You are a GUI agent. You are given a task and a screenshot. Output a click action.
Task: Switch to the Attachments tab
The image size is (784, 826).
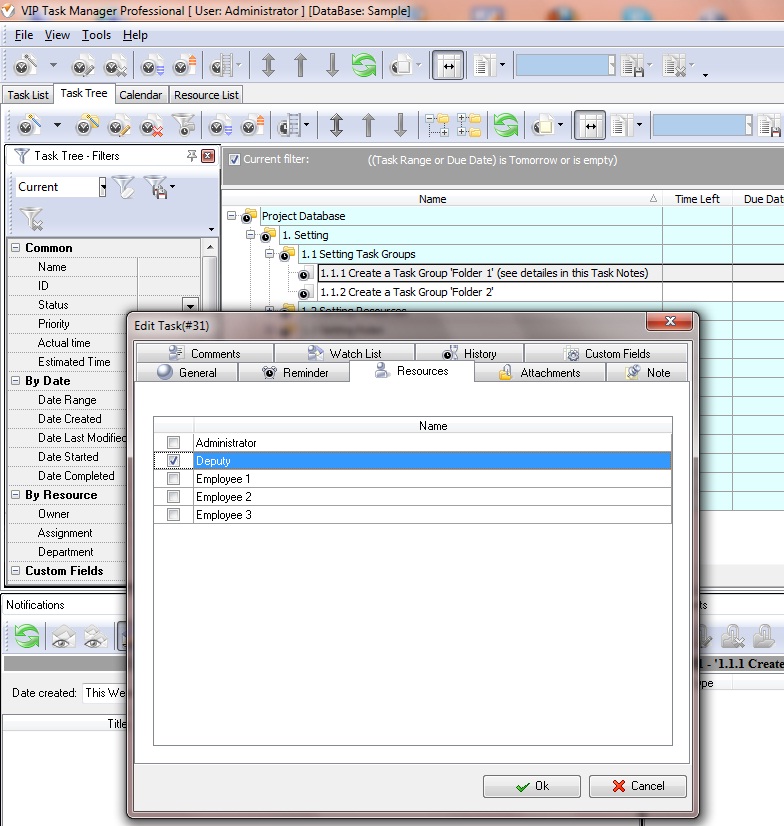pos(539,372)
